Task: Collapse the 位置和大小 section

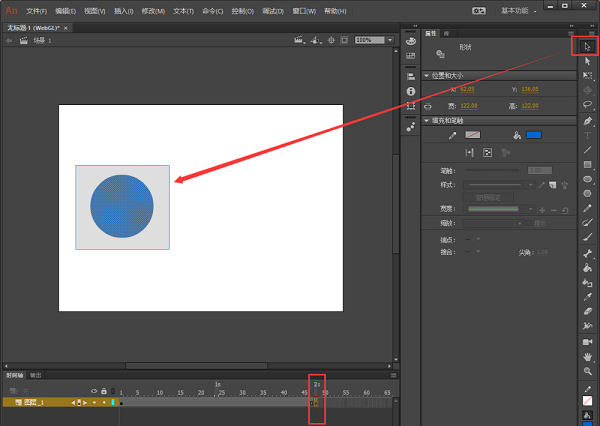Action: click(428, 76)
